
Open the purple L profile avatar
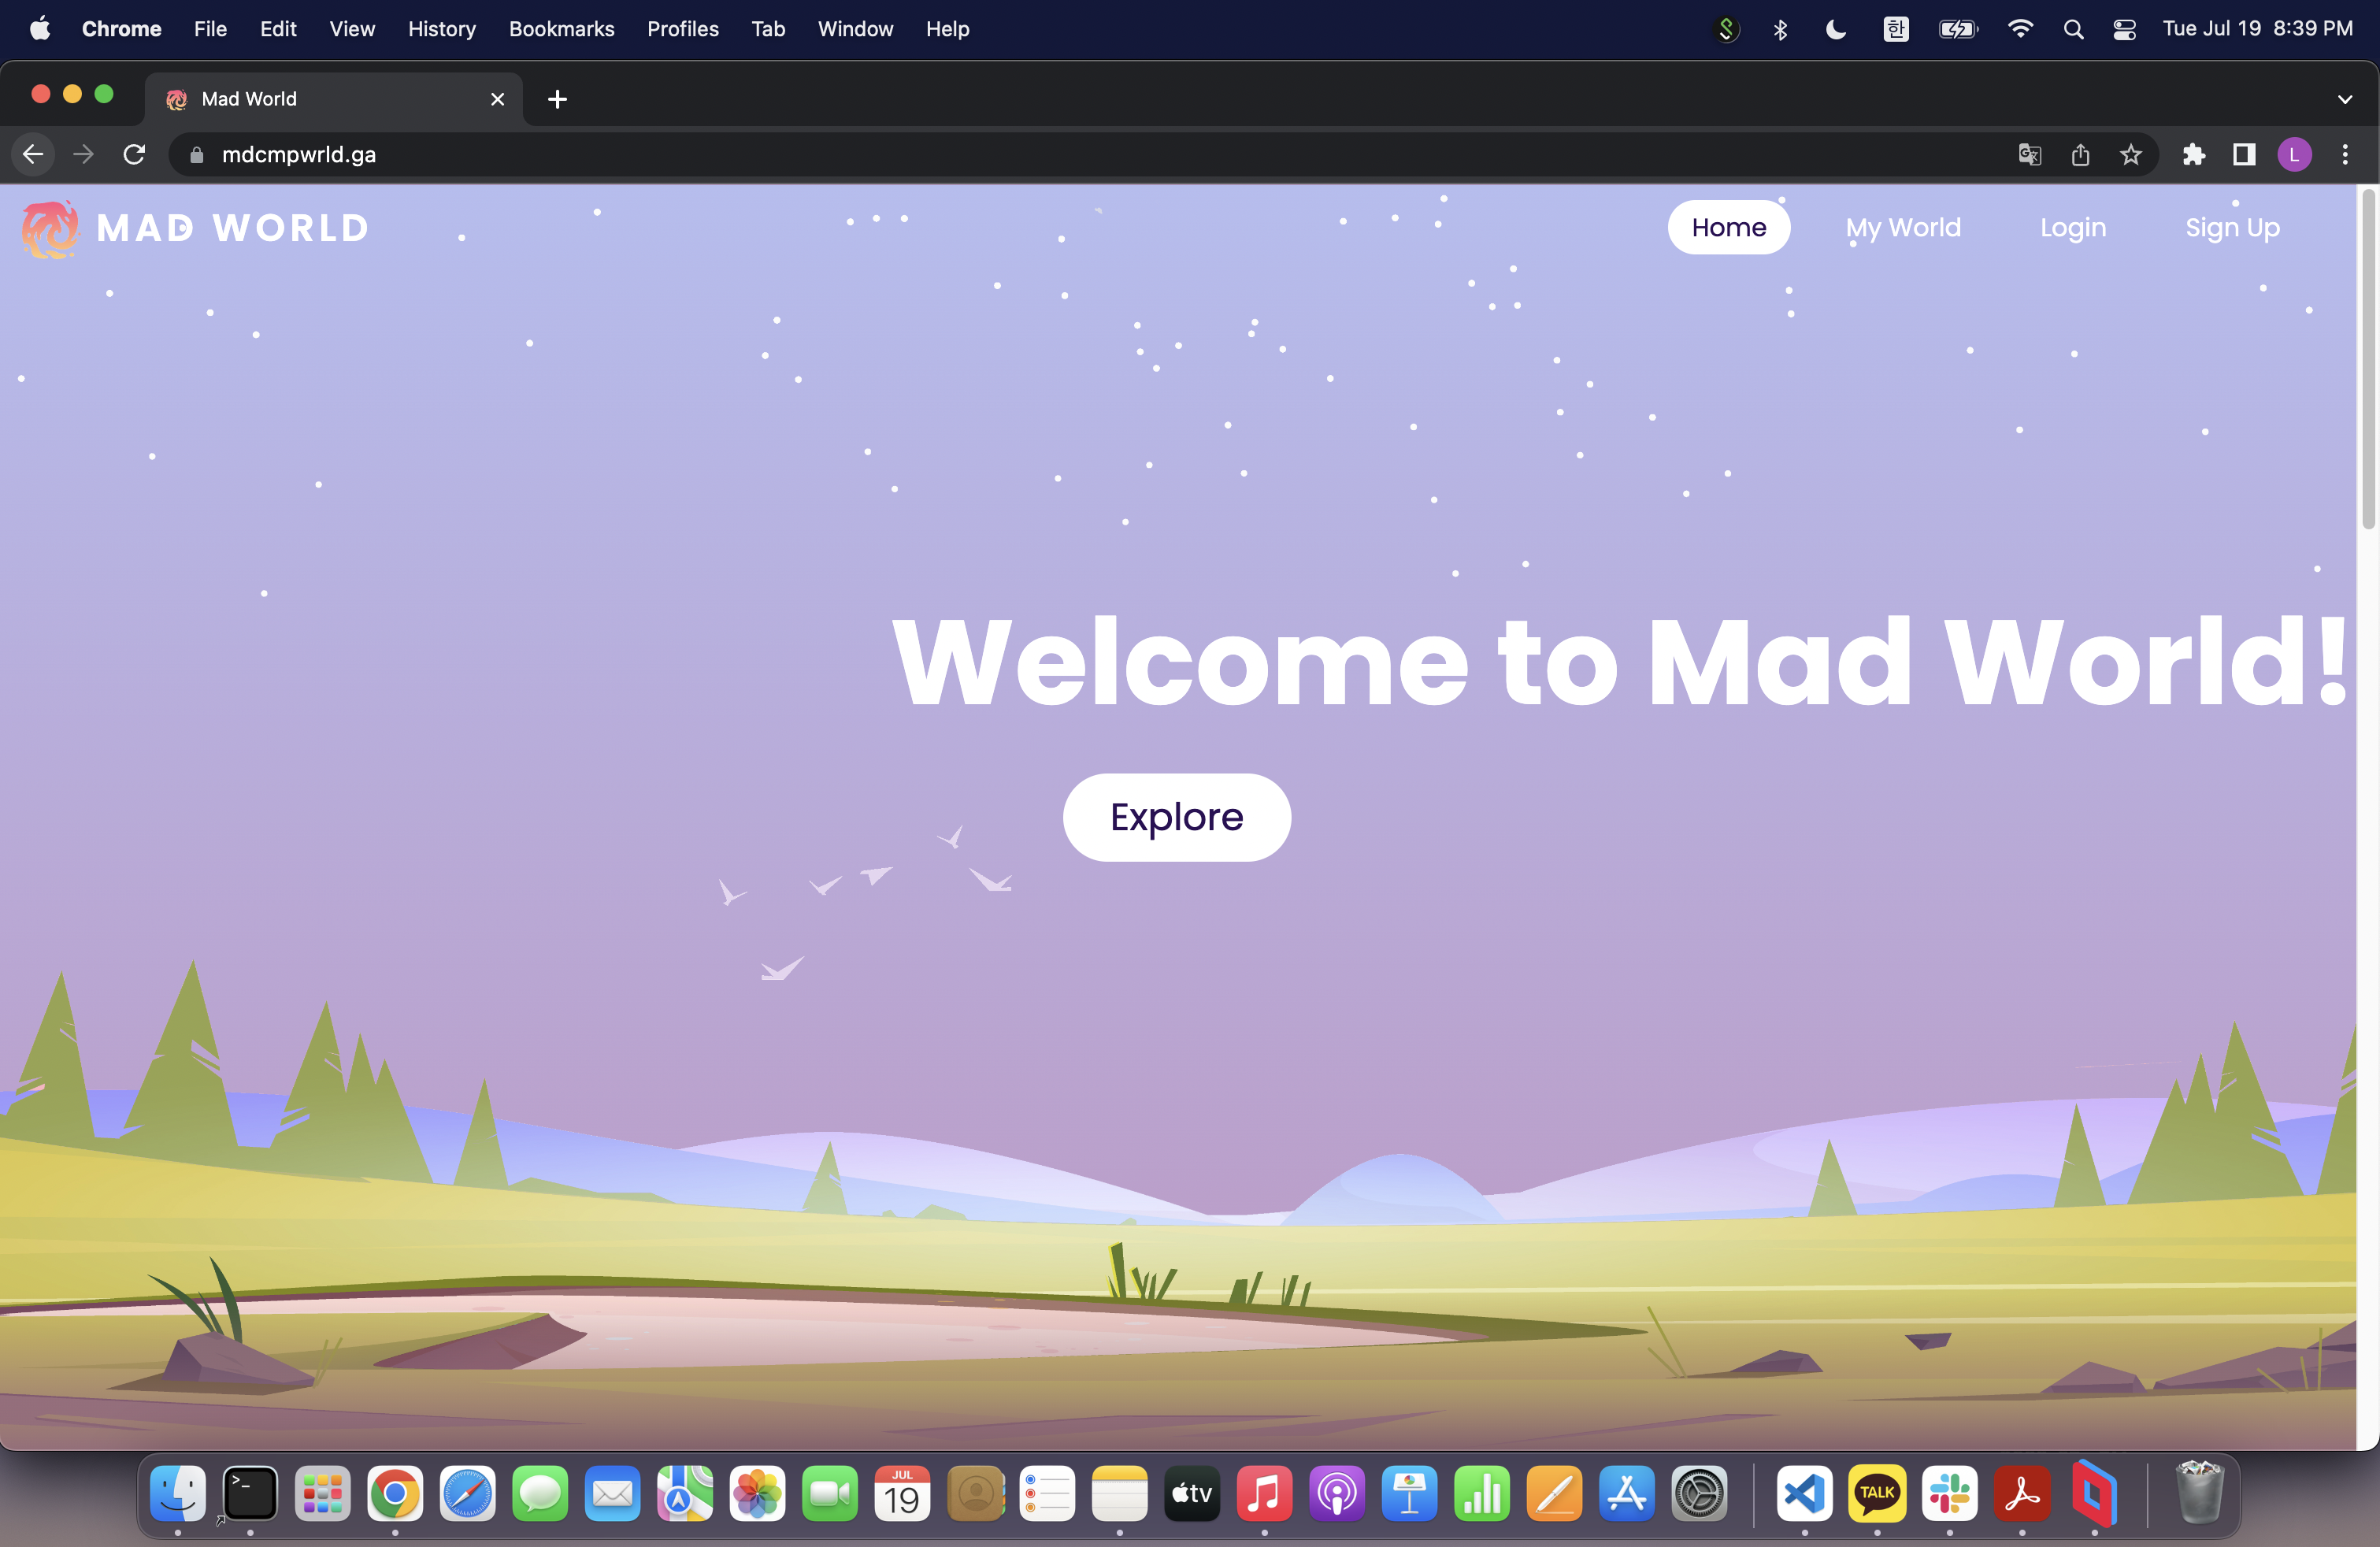[x=2294, y=155]
